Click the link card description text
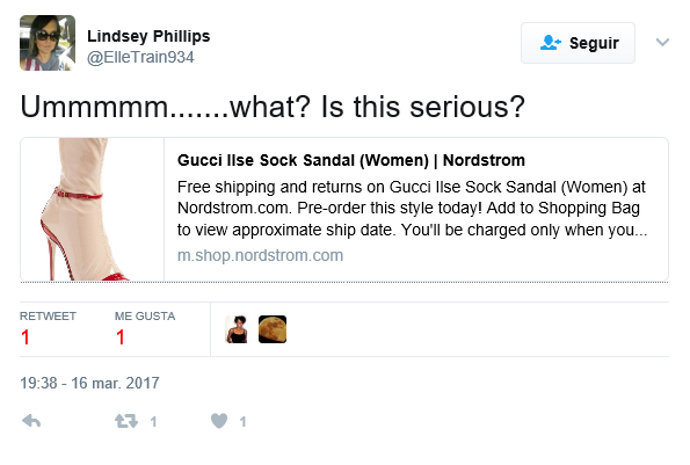The width and height of the screenshot is (690, 465). [x=412, y=208]
